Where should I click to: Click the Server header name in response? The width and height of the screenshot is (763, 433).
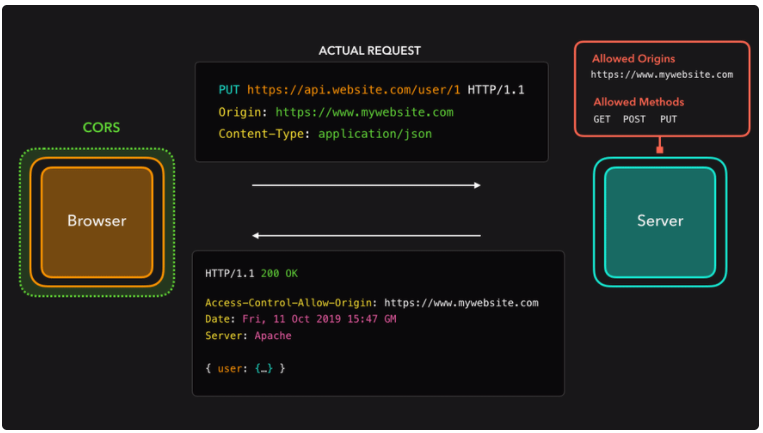(x=226, y=336)
